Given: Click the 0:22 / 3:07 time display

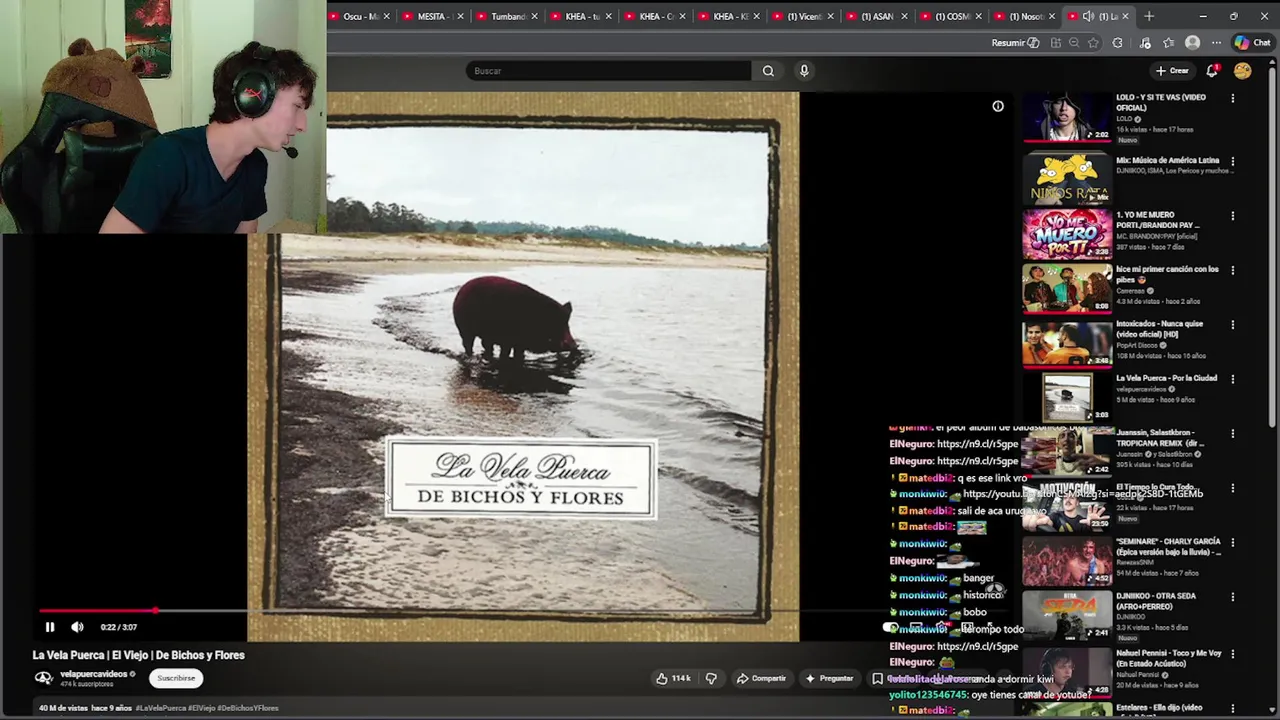Looking at the screenshot, I should click(118, 627).
